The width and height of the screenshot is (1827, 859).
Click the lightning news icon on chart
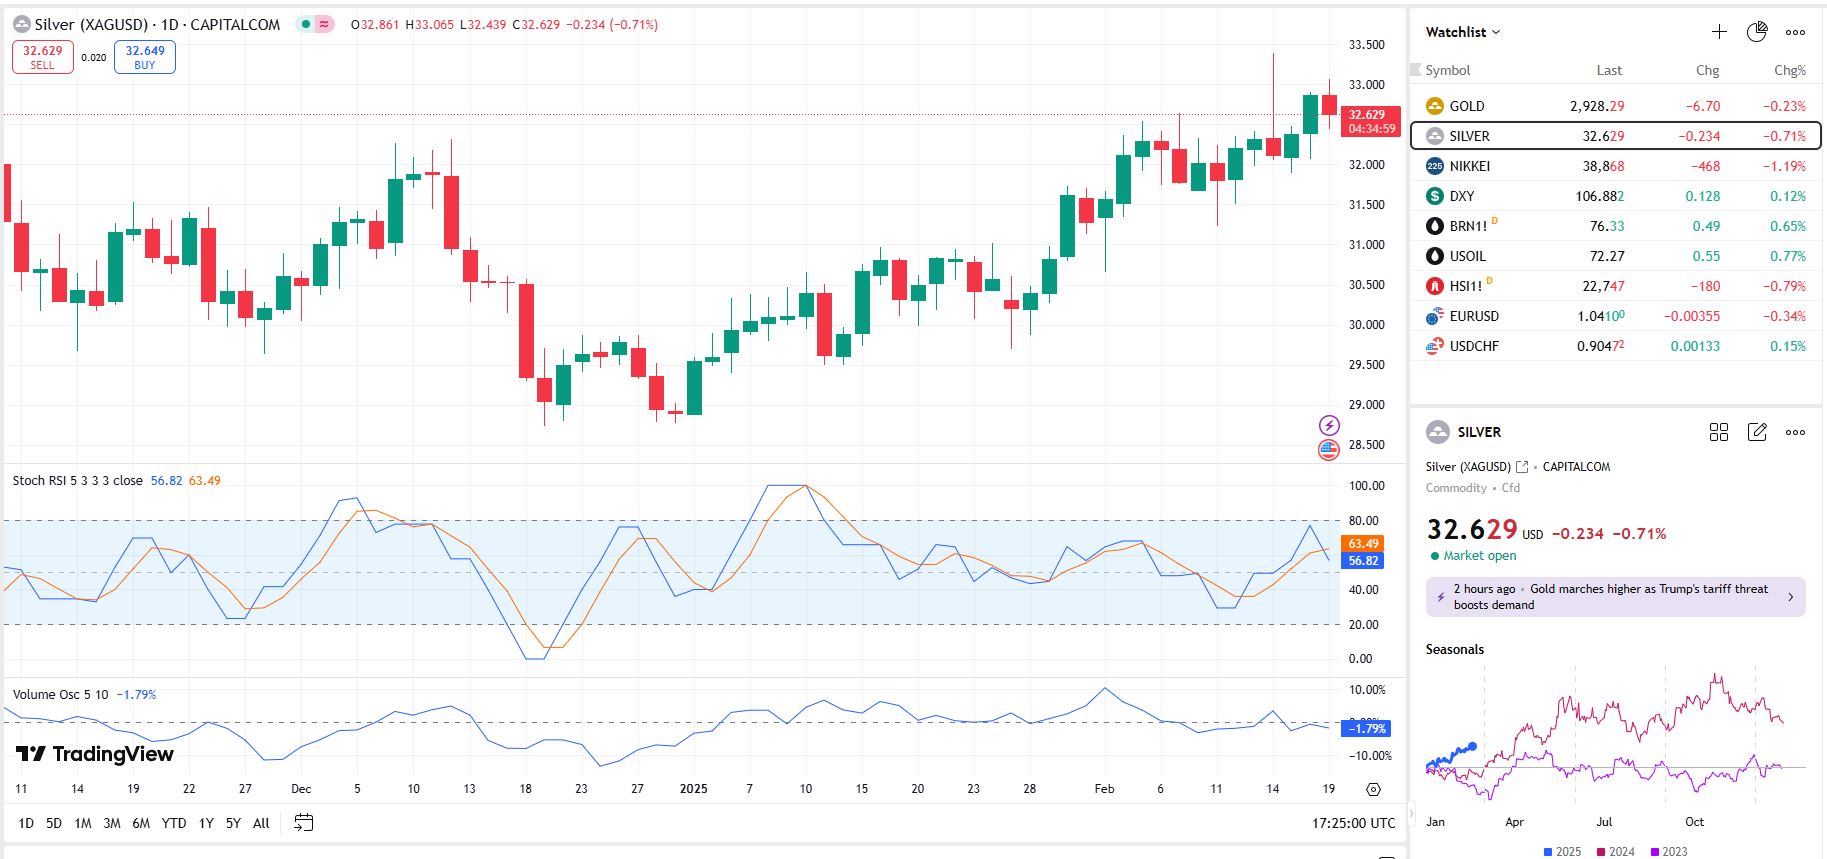click(1329, 426)
